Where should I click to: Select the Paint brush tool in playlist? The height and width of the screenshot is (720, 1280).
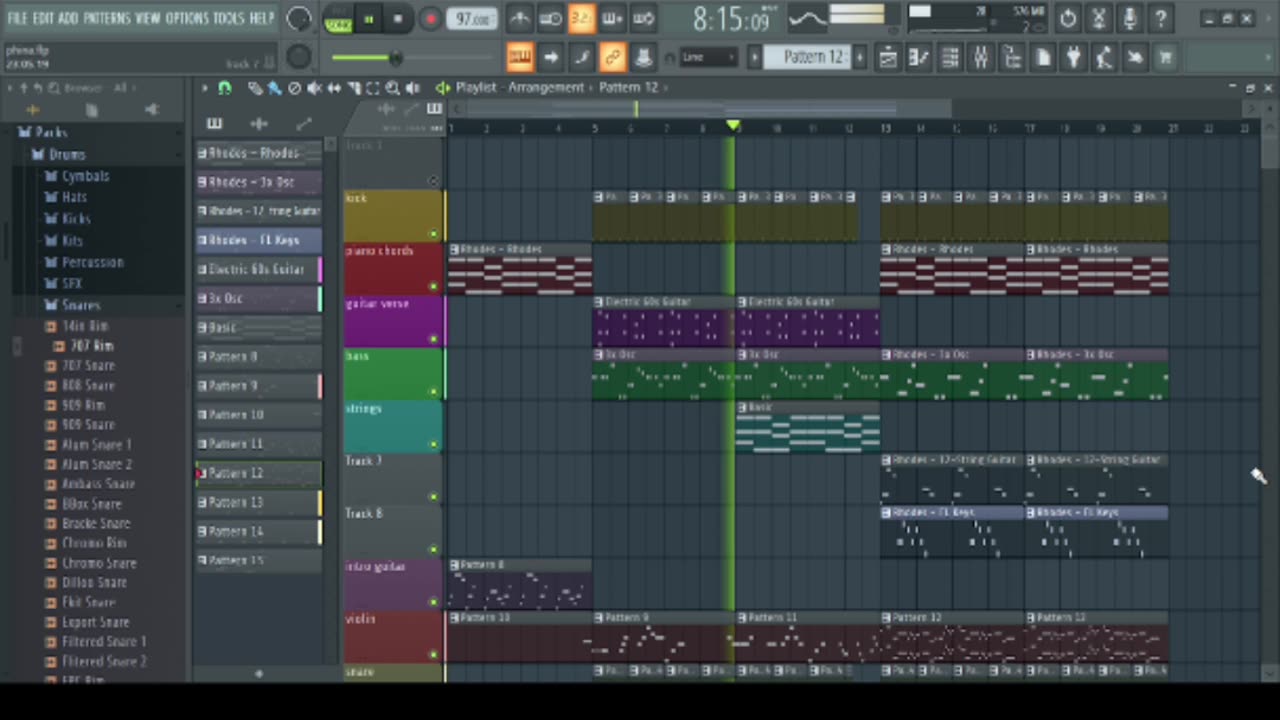273,88
